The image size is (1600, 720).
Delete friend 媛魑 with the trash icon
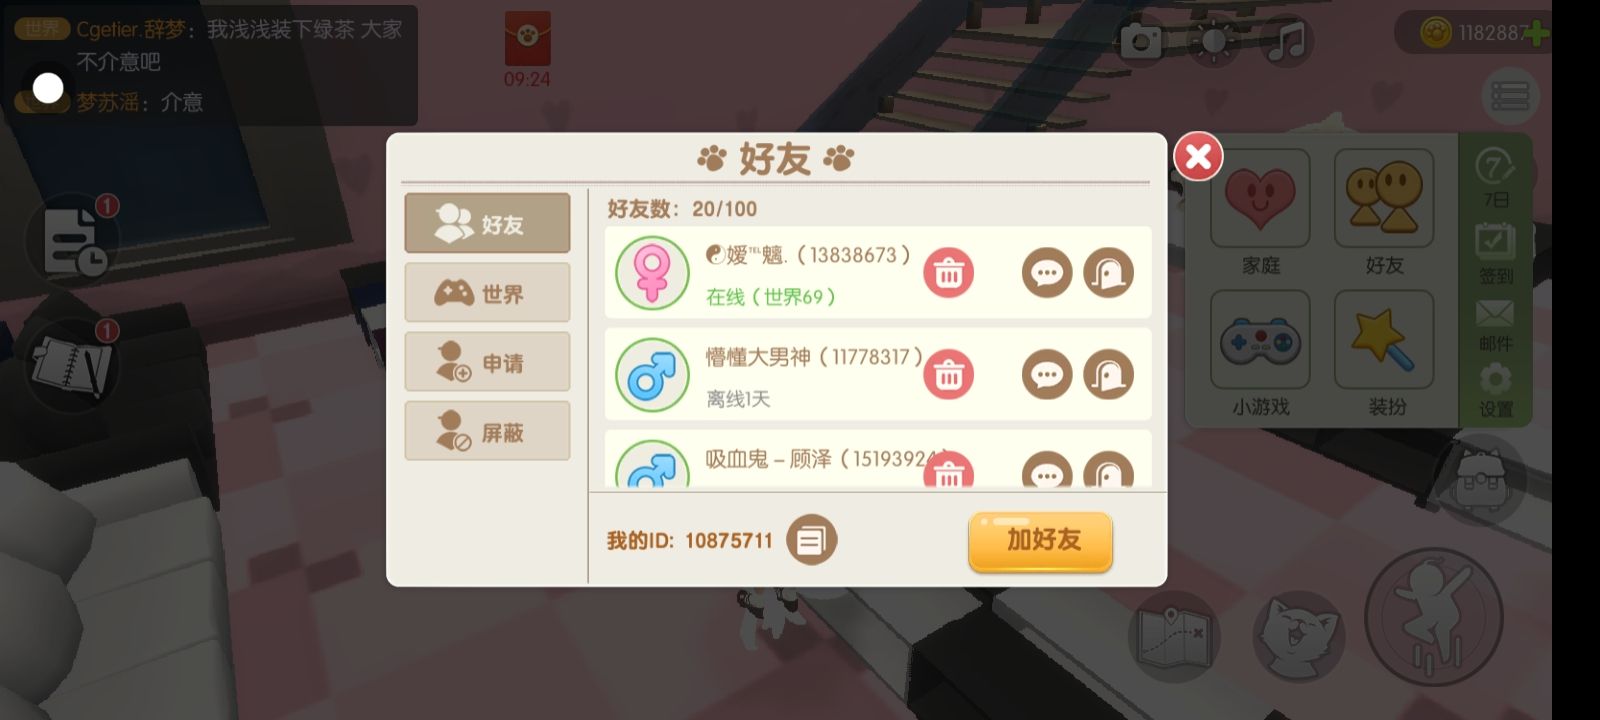[x=948, y=272]
